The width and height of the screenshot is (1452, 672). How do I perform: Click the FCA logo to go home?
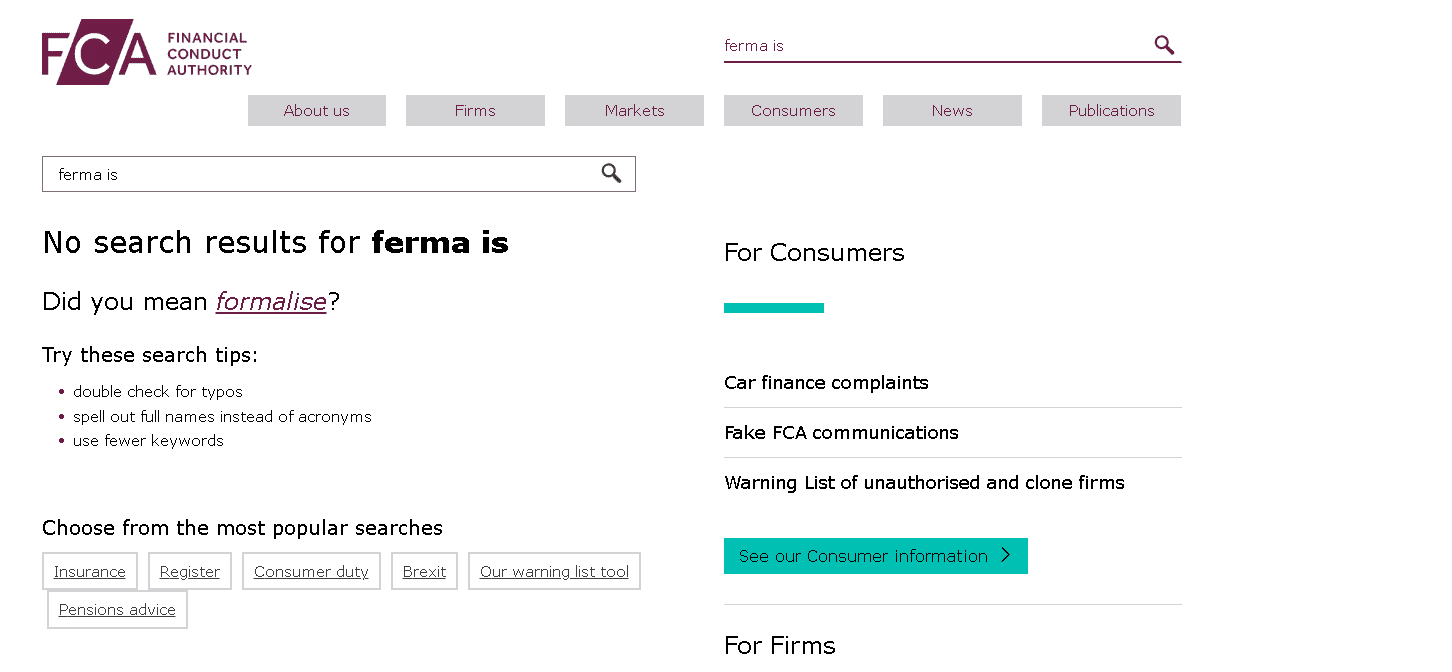147,52
